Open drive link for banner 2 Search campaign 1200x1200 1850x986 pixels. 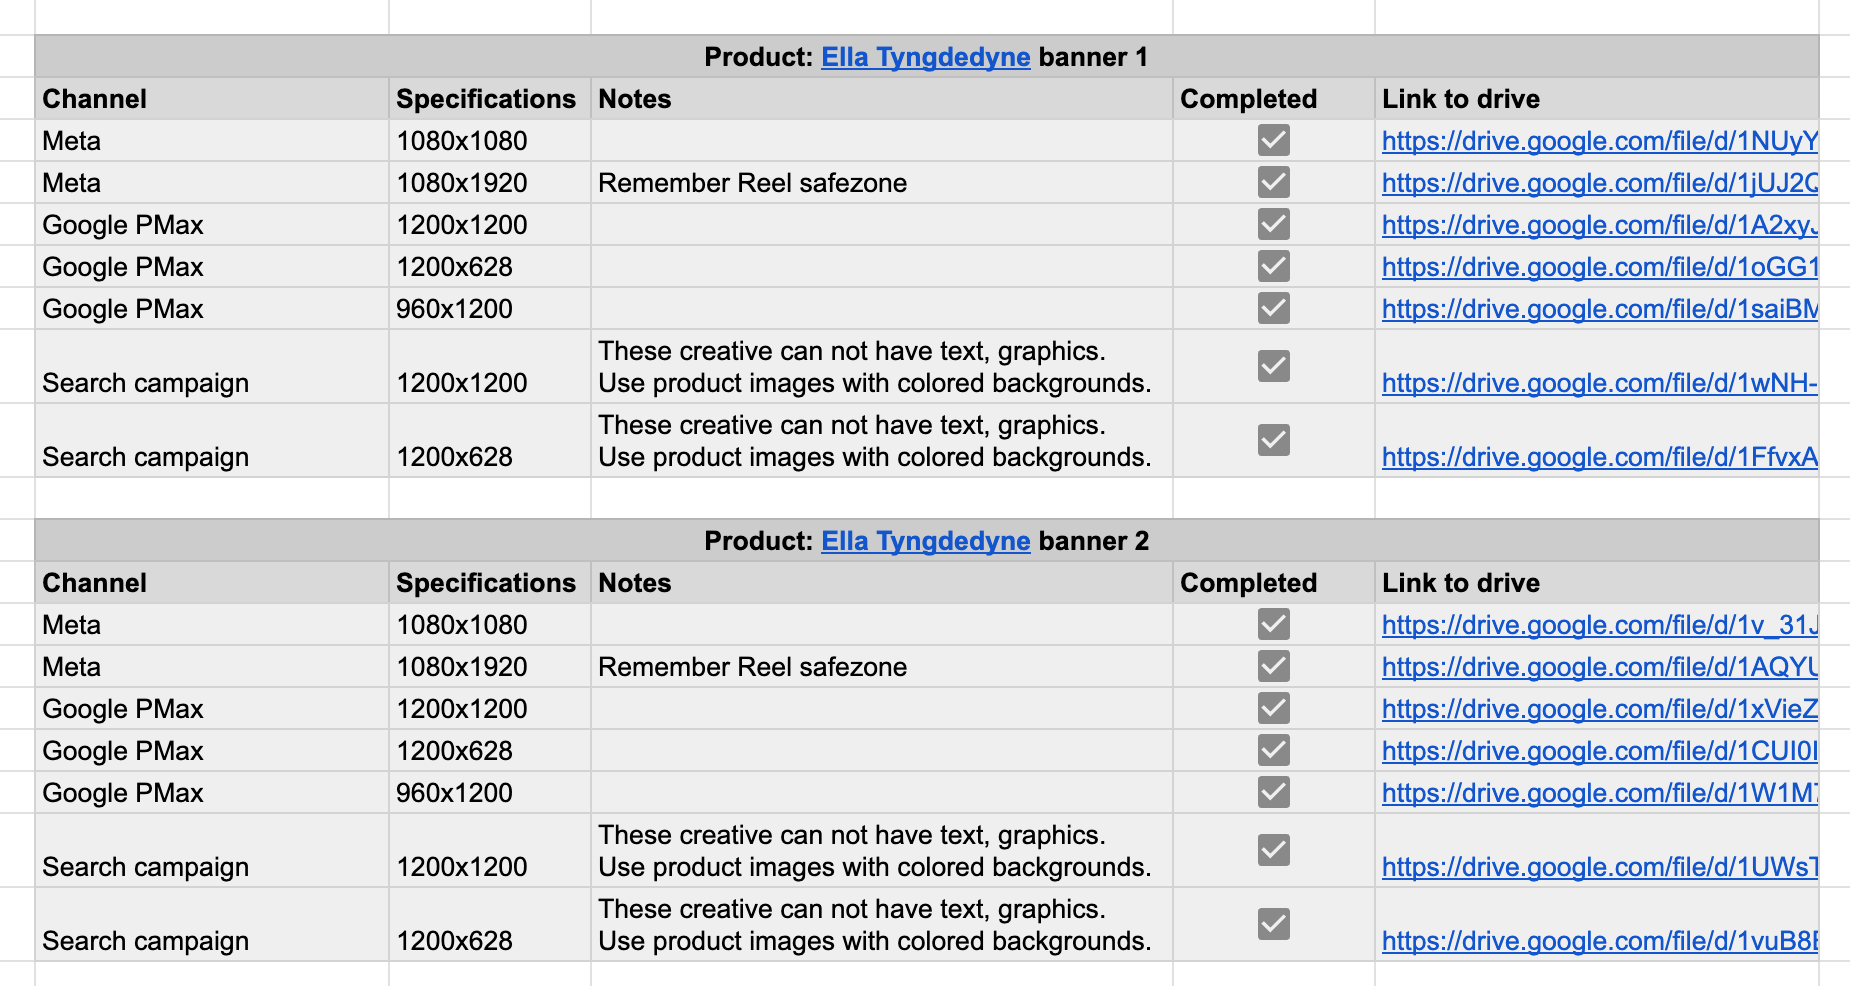tap(1599, 867)
